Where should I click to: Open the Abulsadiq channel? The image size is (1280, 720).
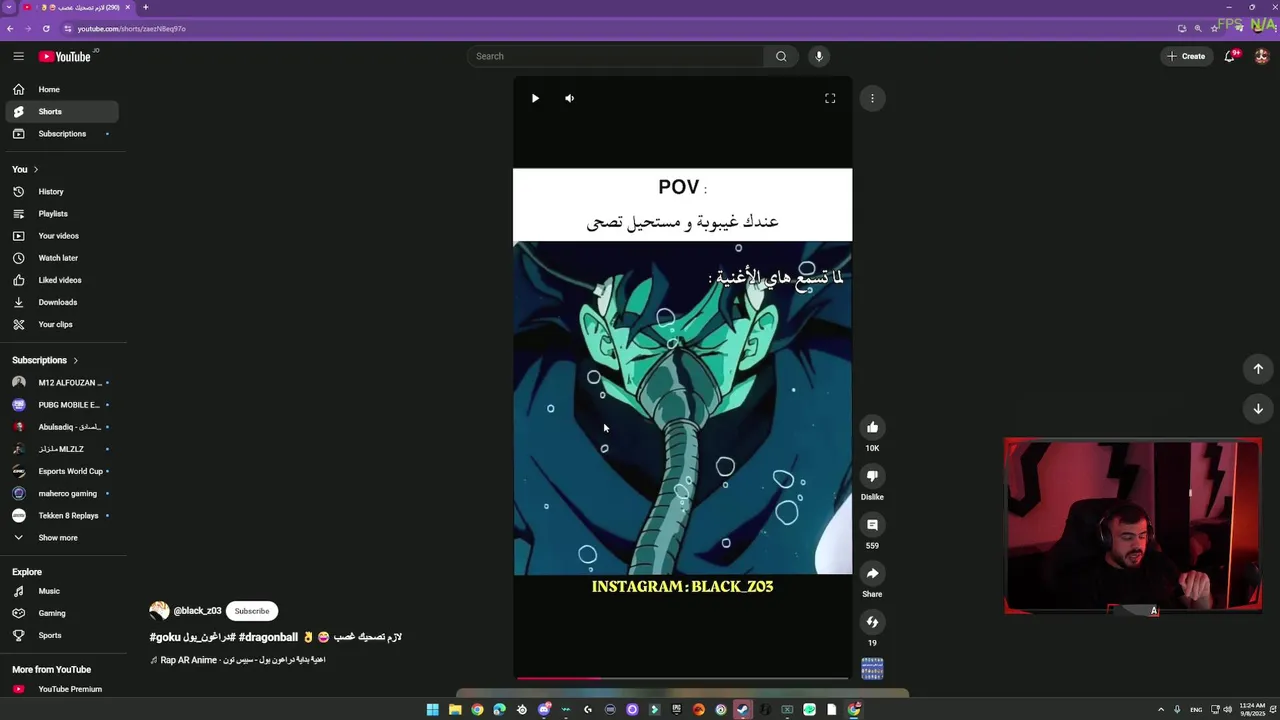(60, 427)
